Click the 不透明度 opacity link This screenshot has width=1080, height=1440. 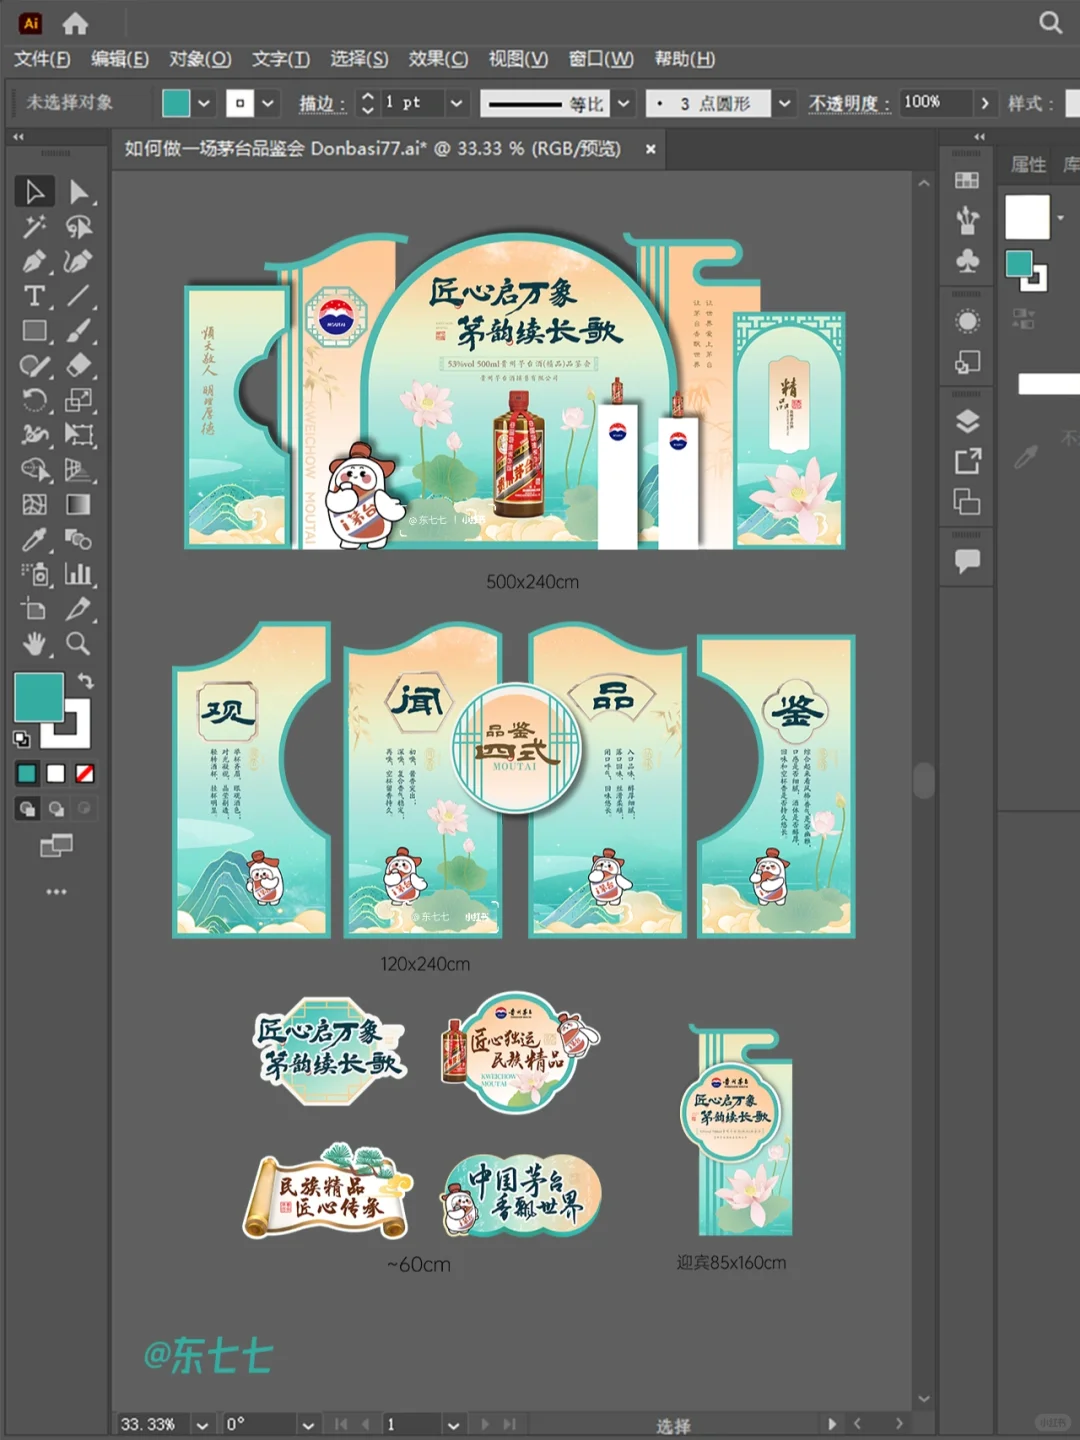[849, 103]
